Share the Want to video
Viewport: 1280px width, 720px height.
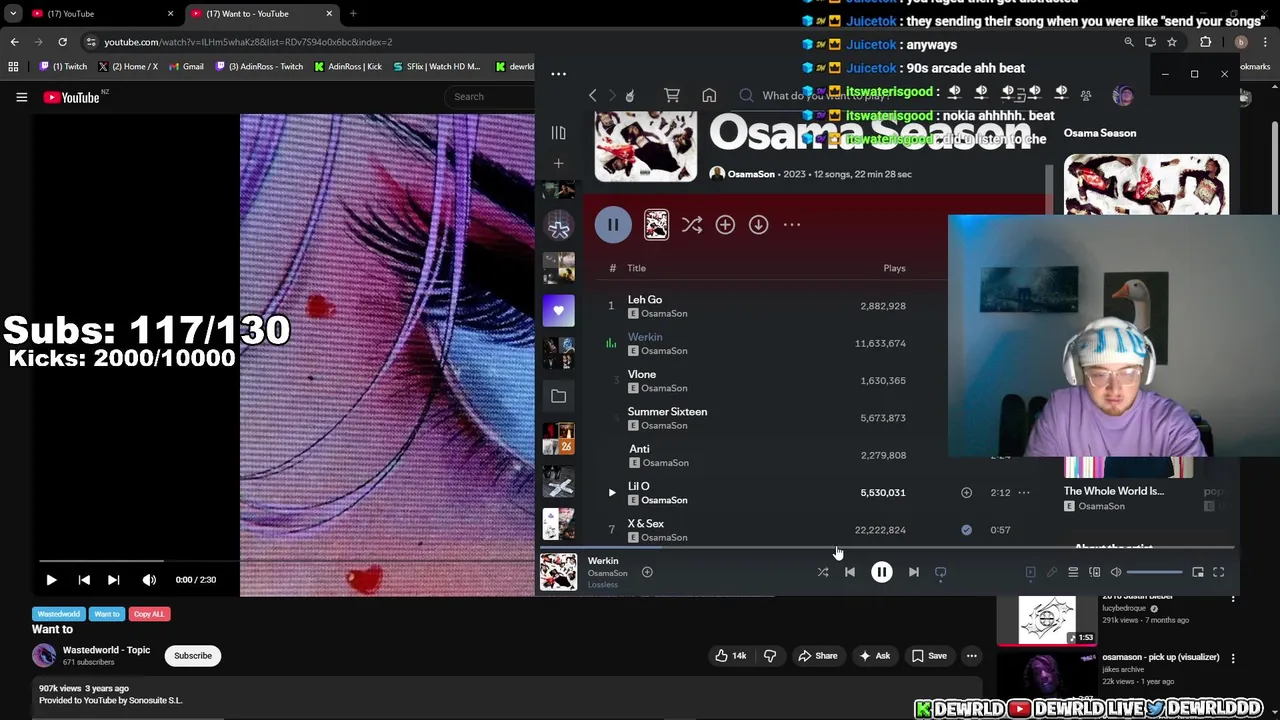[817, 656]
